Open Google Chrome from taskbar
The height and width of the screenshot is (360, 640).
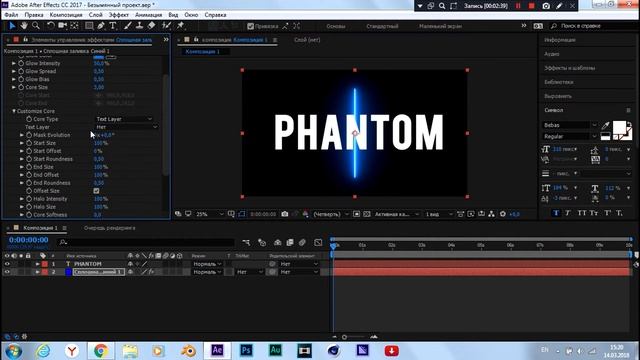click(101, 351)
